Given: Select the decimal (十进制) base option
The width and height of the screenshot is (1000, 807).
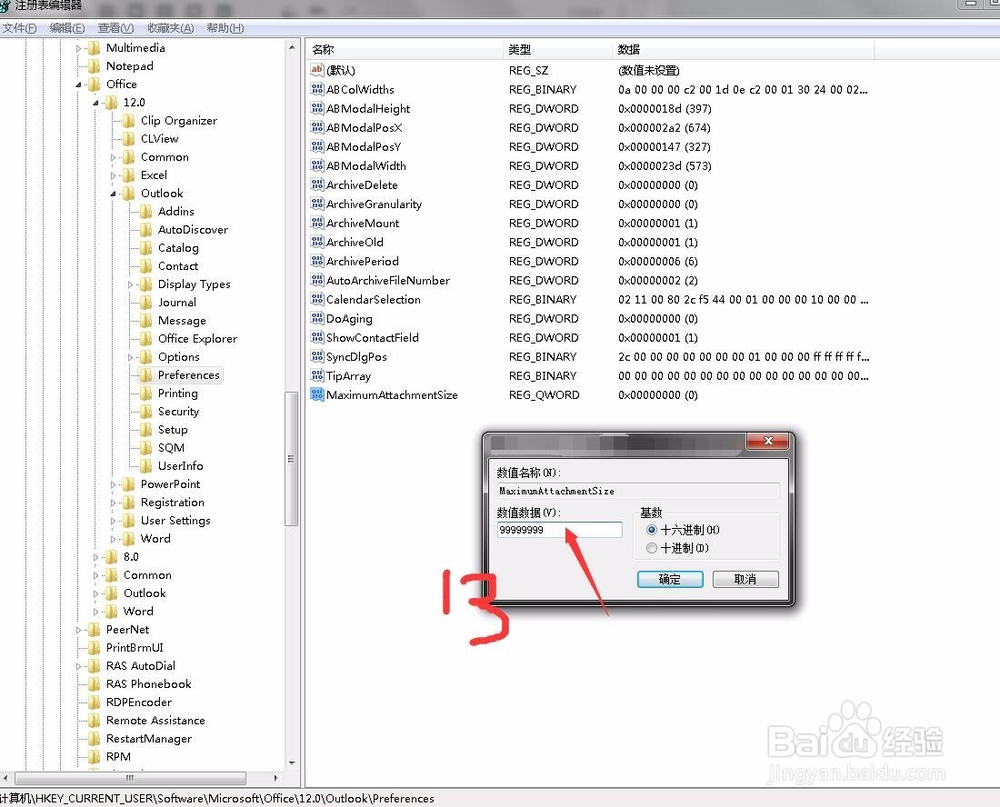Looking at the screenshot, I should click(653, 548).
